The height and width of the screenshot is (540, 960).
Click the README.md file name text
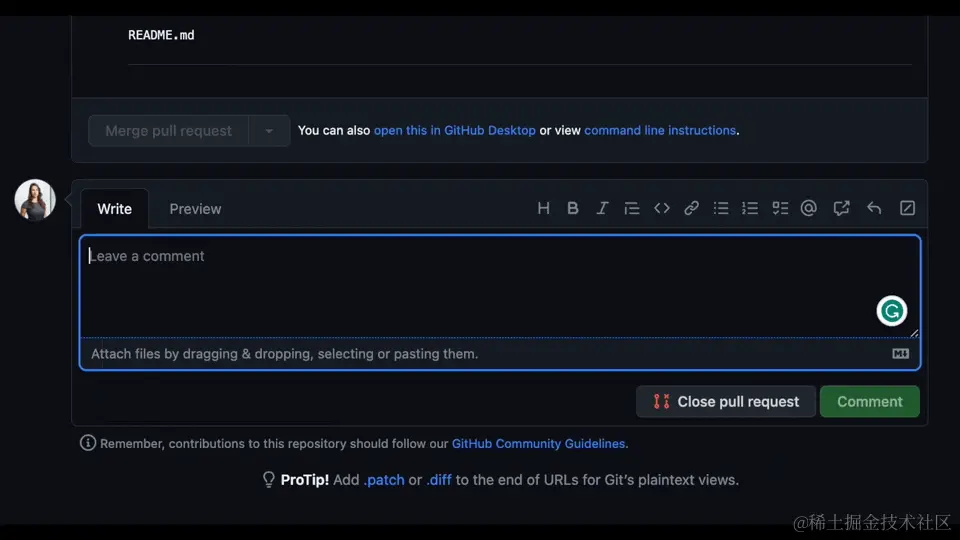click(x=161, y=35)
